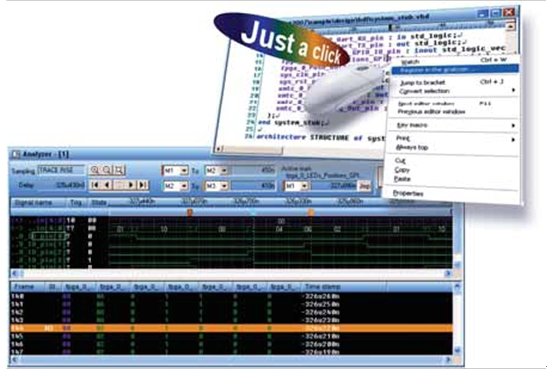Screen dimensions: 547x369
Task: Jump to first sample with skip-back arrow
Action: click(95, 185)
